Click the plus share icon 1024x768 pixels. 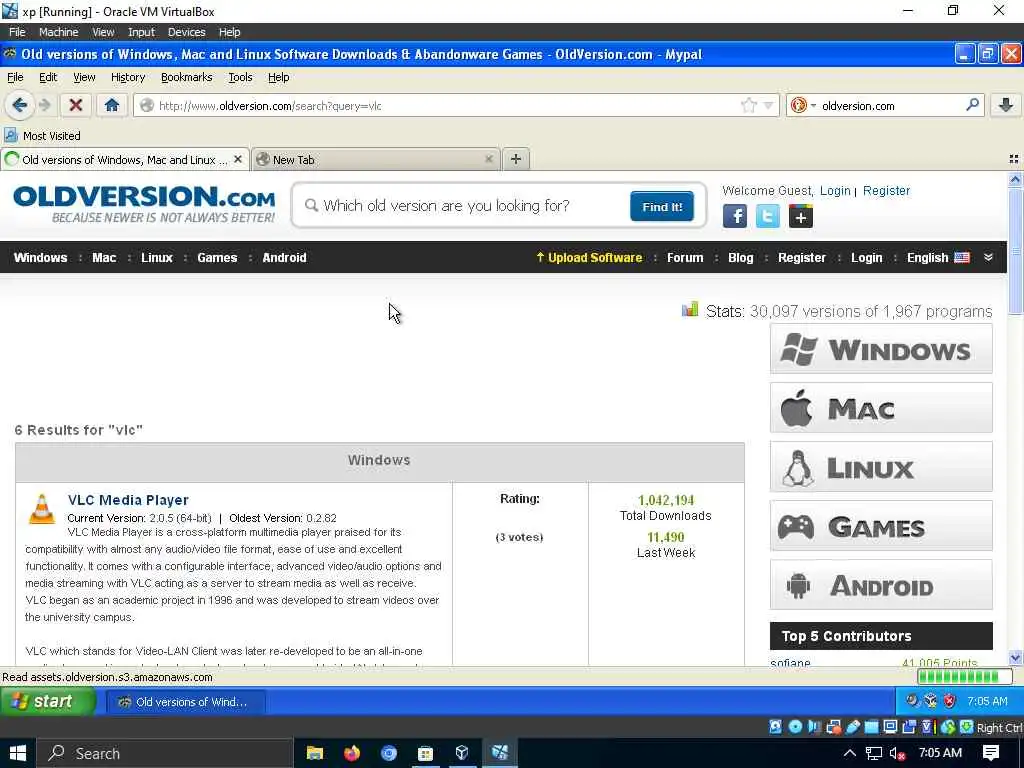pos(801,216)
